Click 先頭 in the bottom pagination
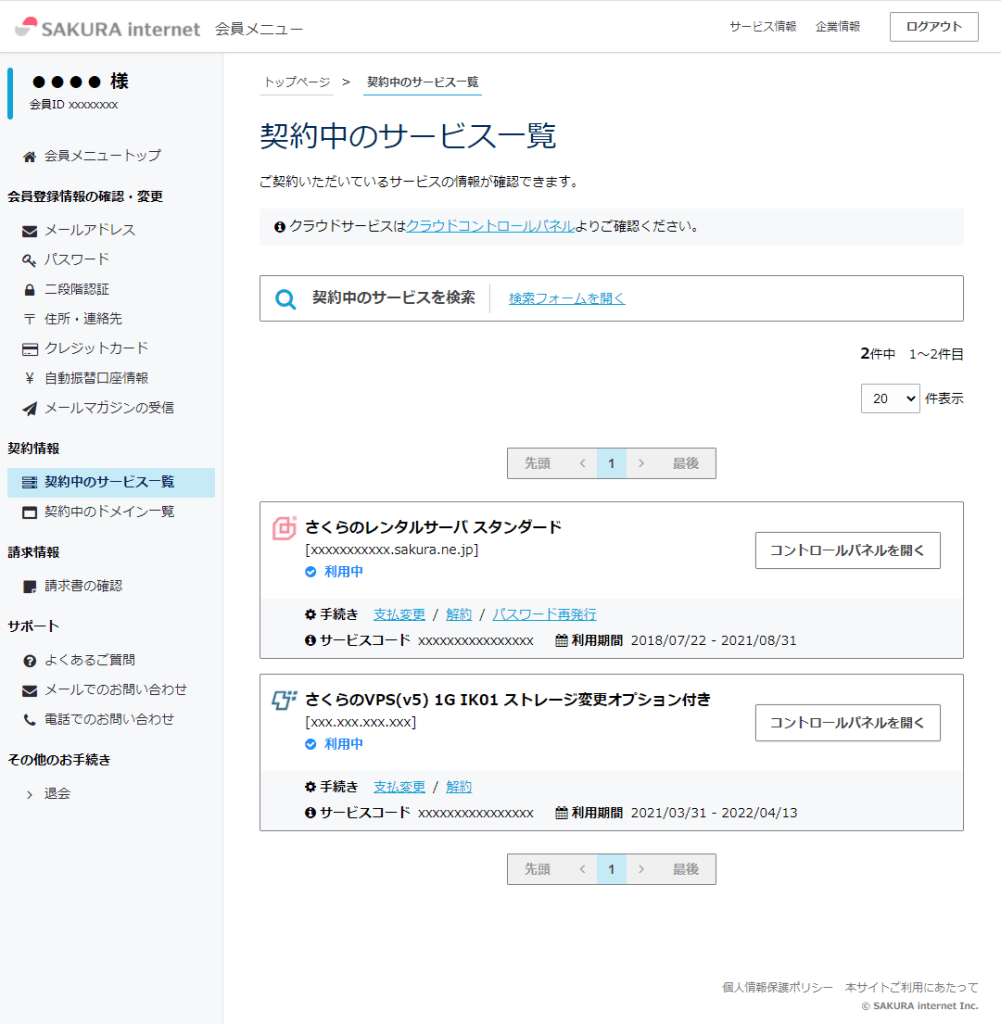The width and height of the screenshot is (1001, 1024). (537, 869)
